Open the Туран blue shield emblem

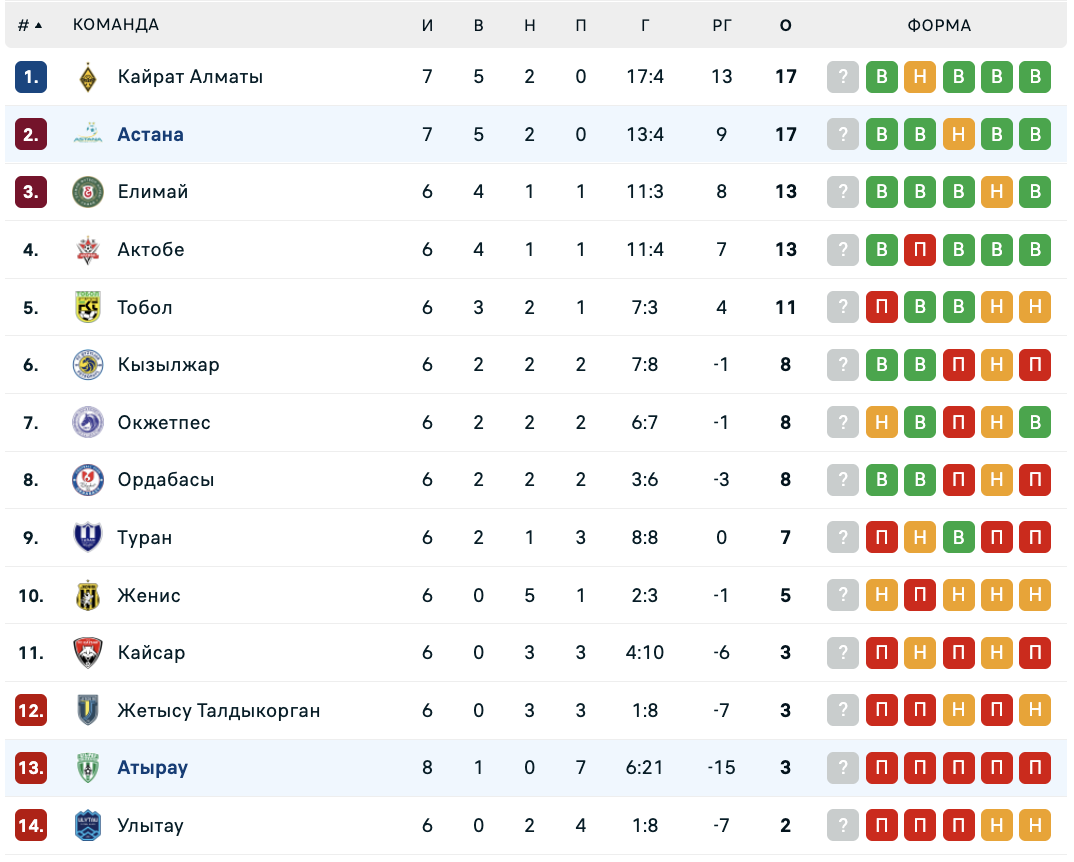coord(88,537)
